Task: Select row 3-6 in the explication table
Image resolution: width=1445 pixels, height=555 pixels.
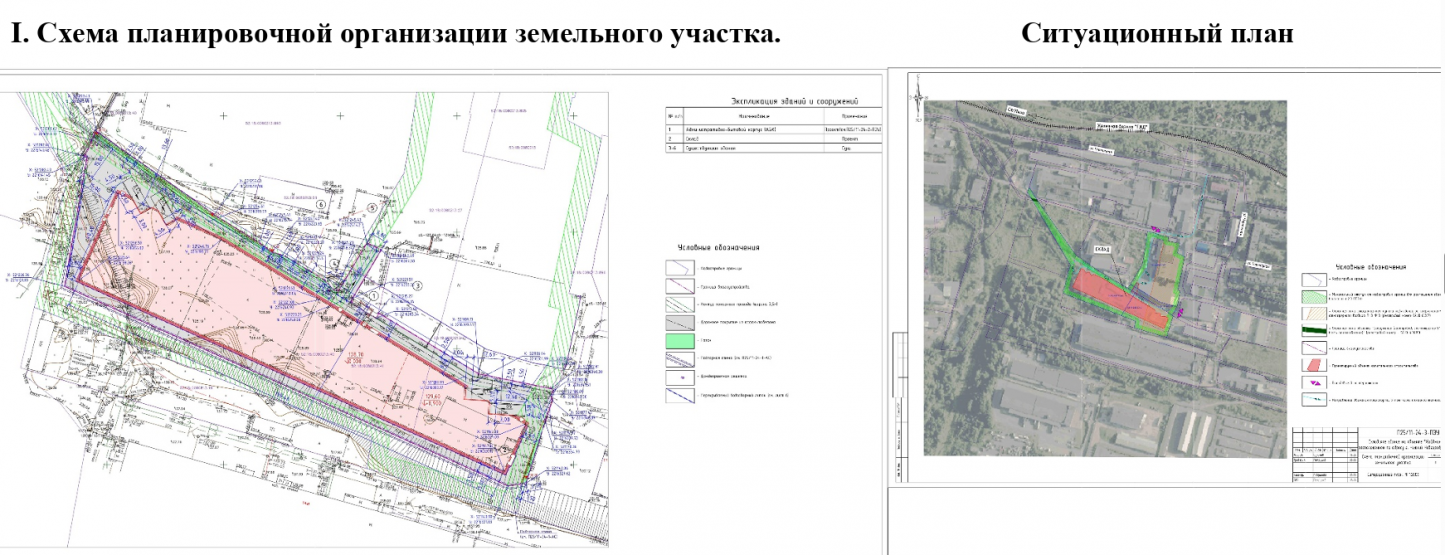Action: point(775,150)
